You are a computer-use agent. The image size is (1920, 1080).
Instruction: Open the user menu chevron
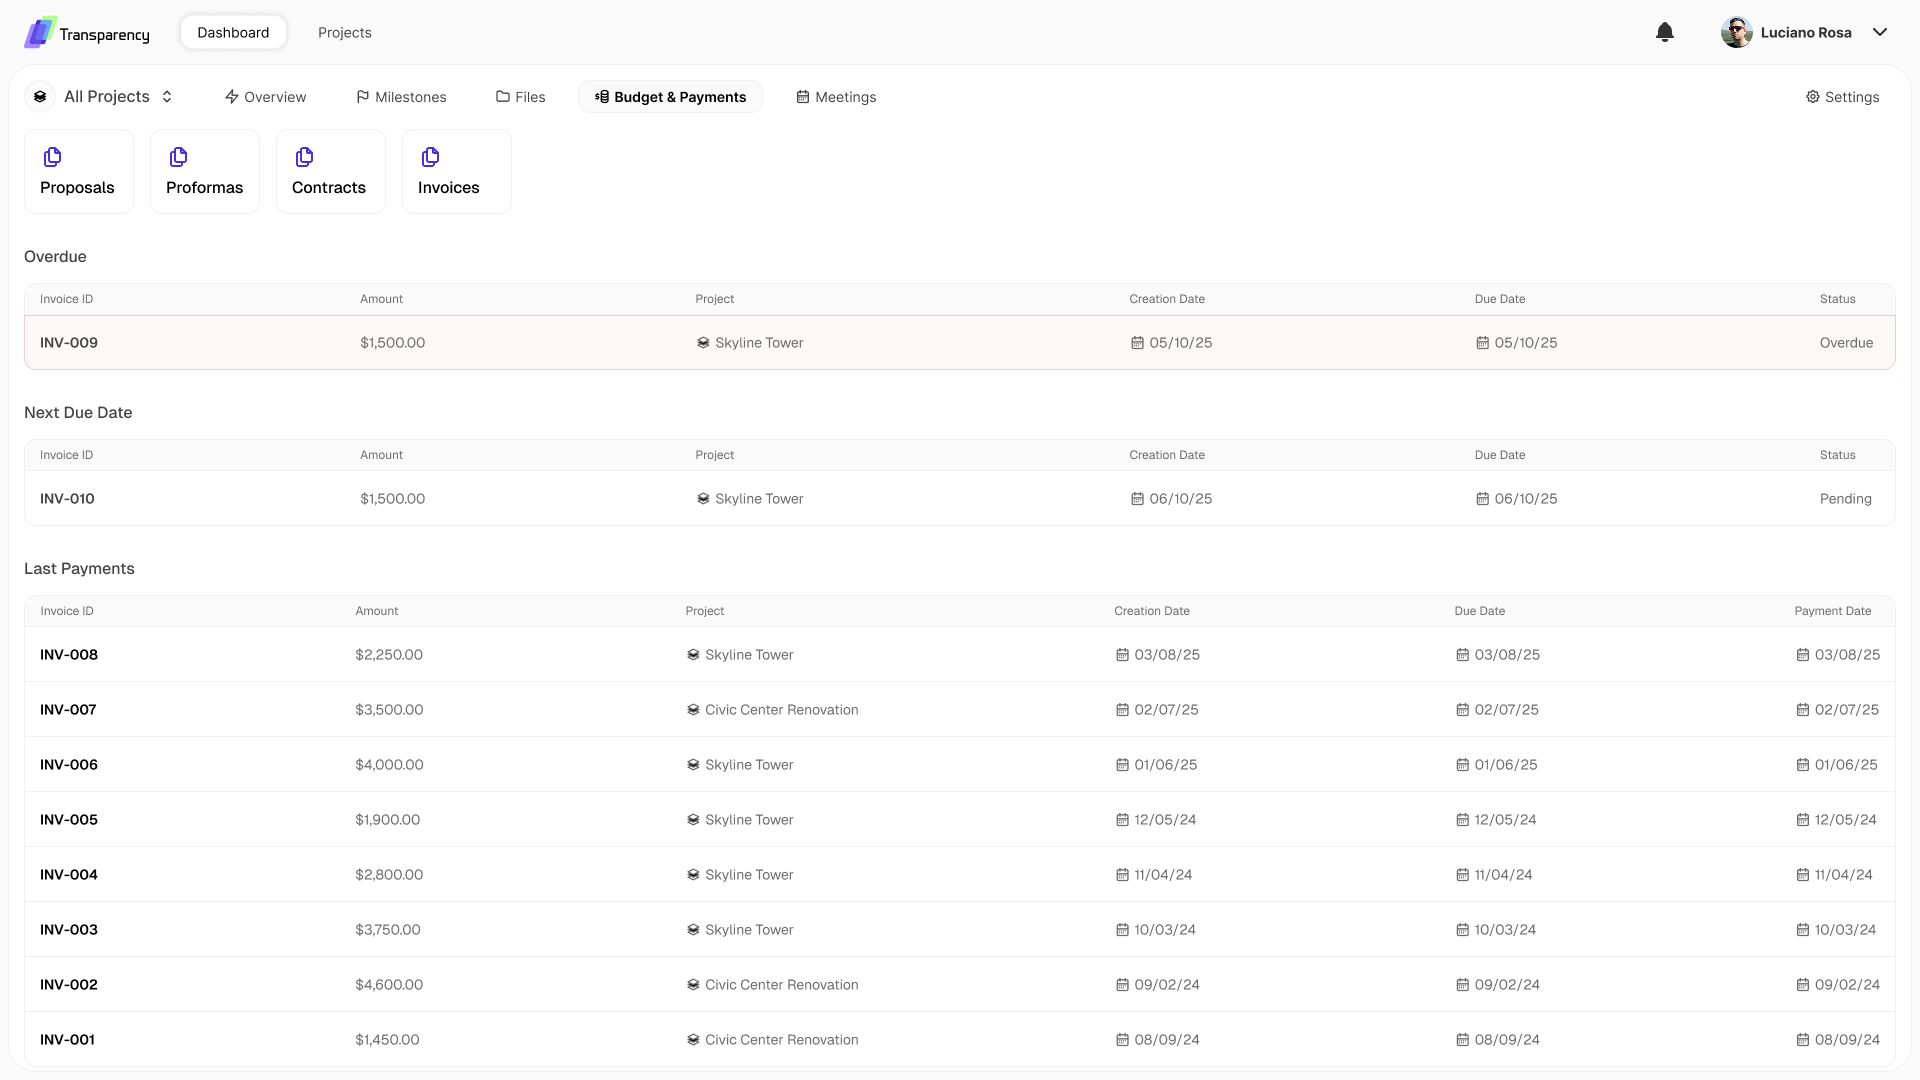1880,32
